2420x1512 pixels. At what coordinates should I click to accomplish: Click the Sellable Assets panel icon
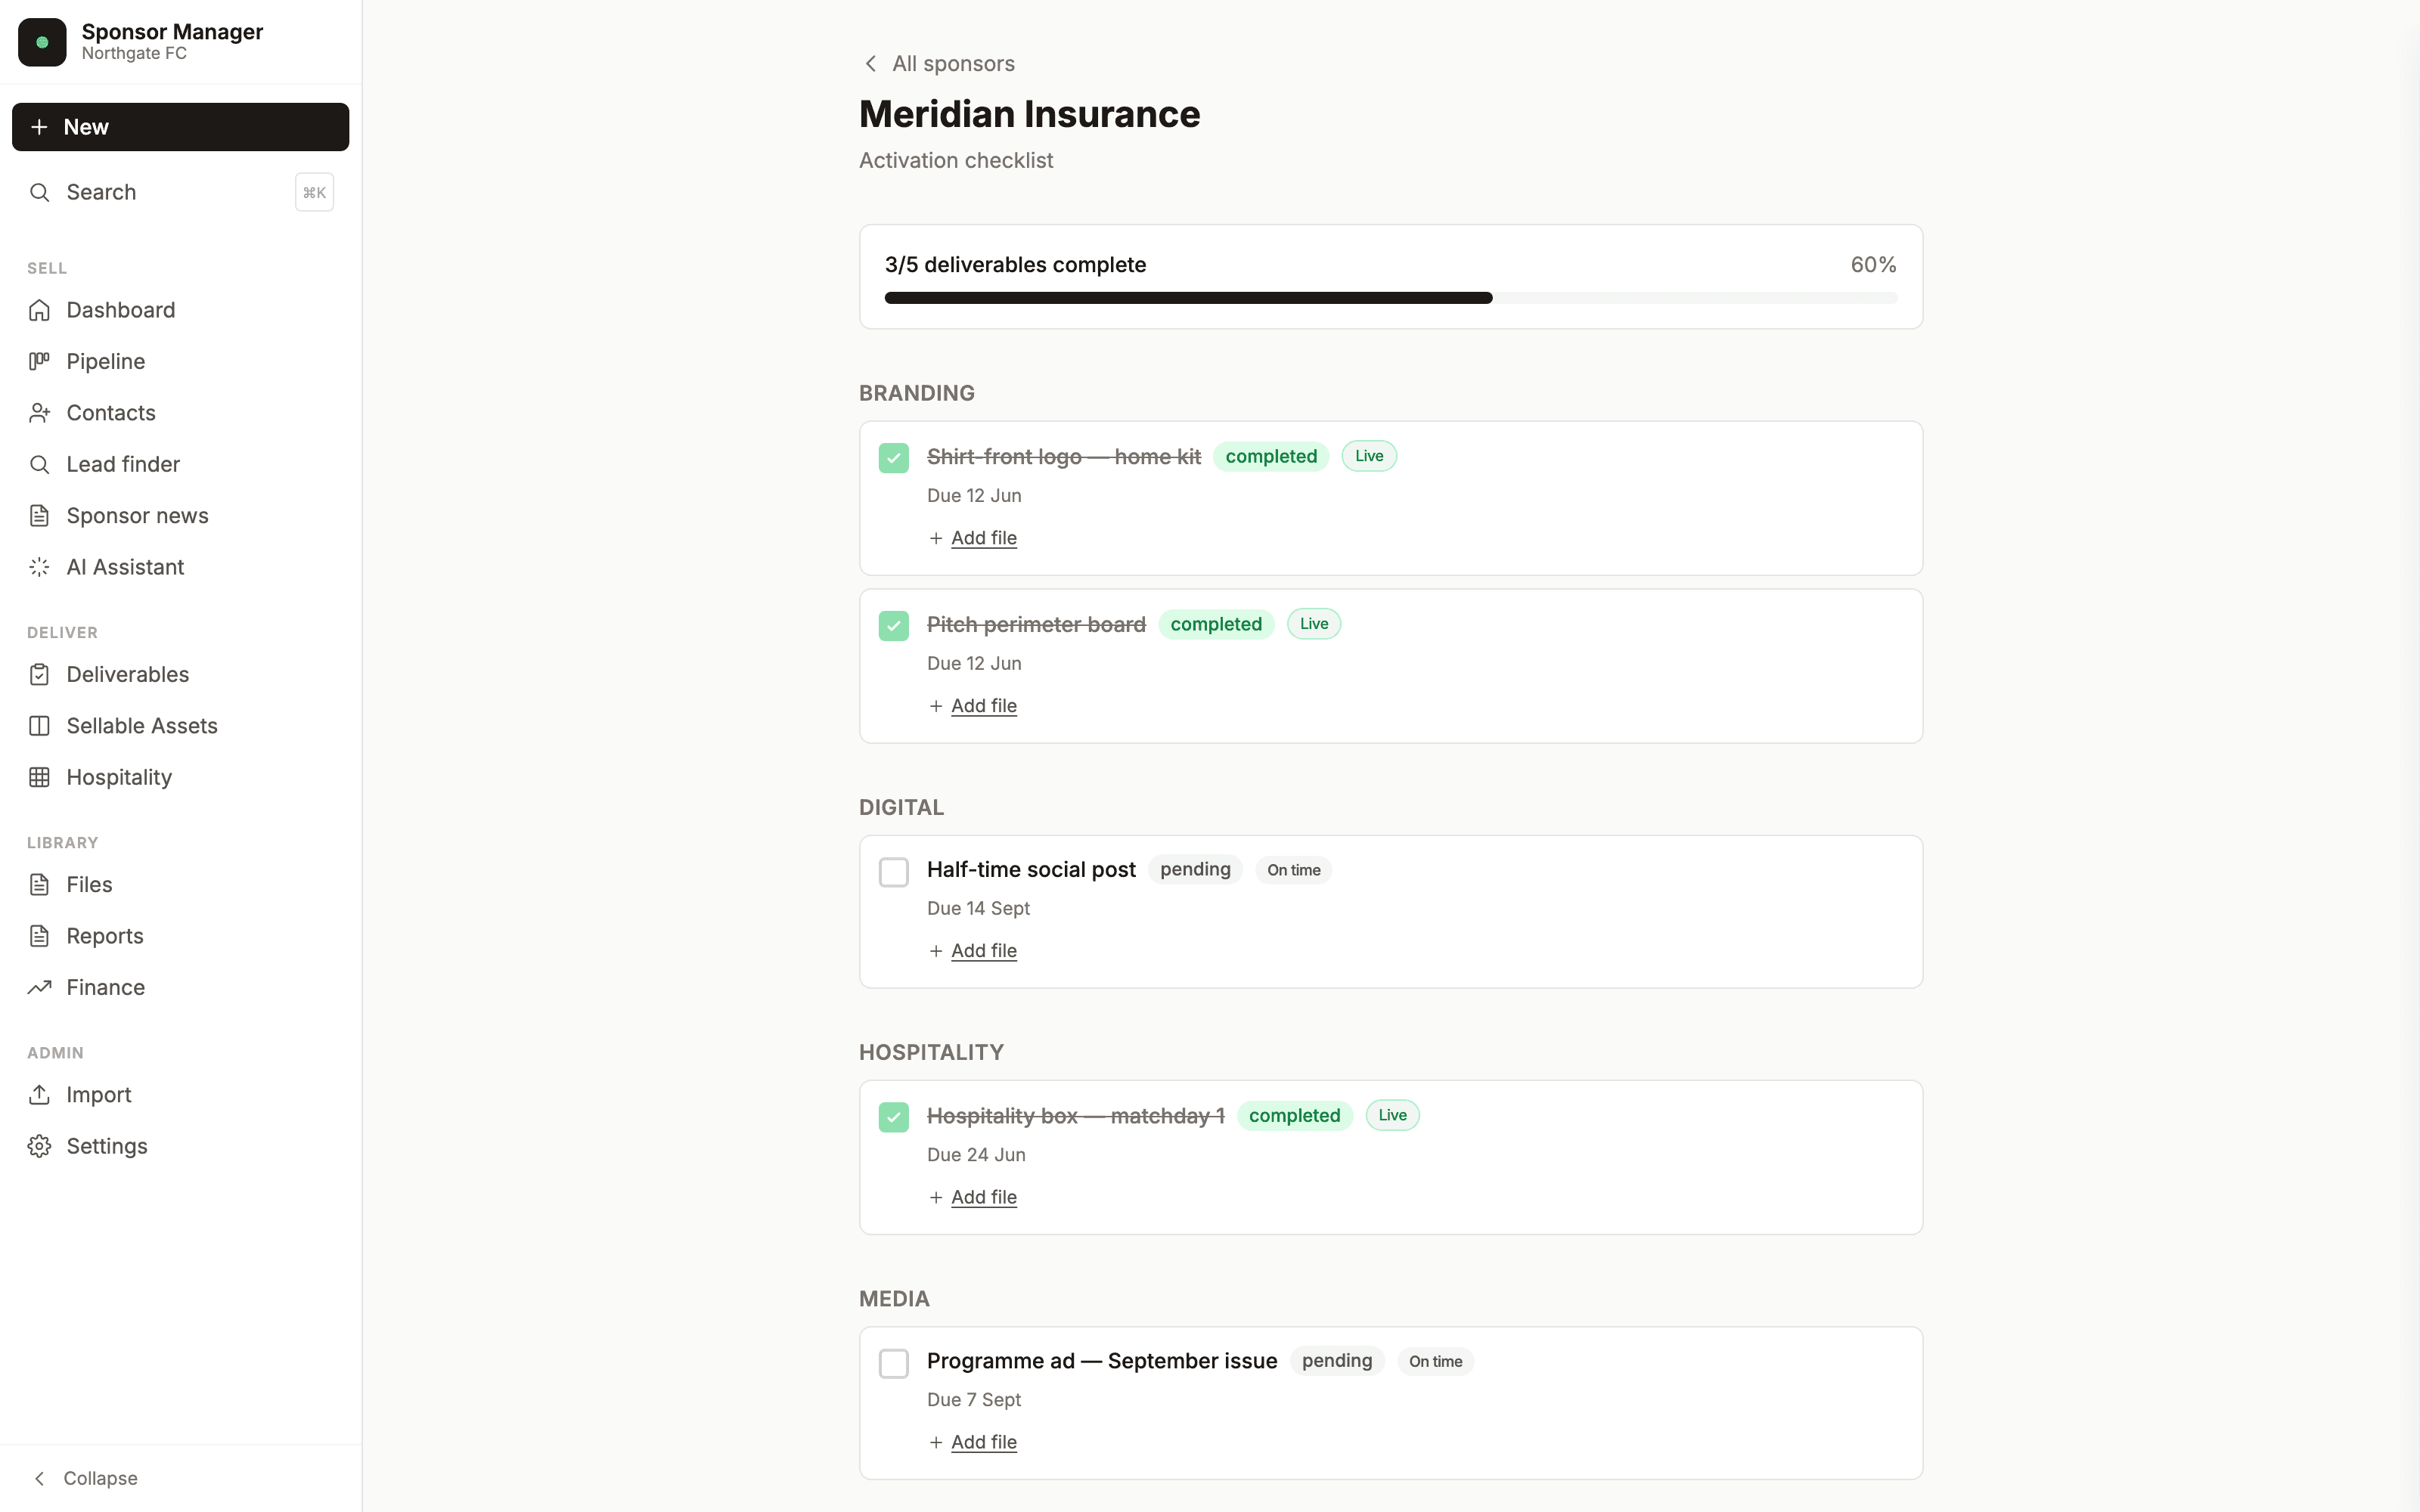pos(39,726)
